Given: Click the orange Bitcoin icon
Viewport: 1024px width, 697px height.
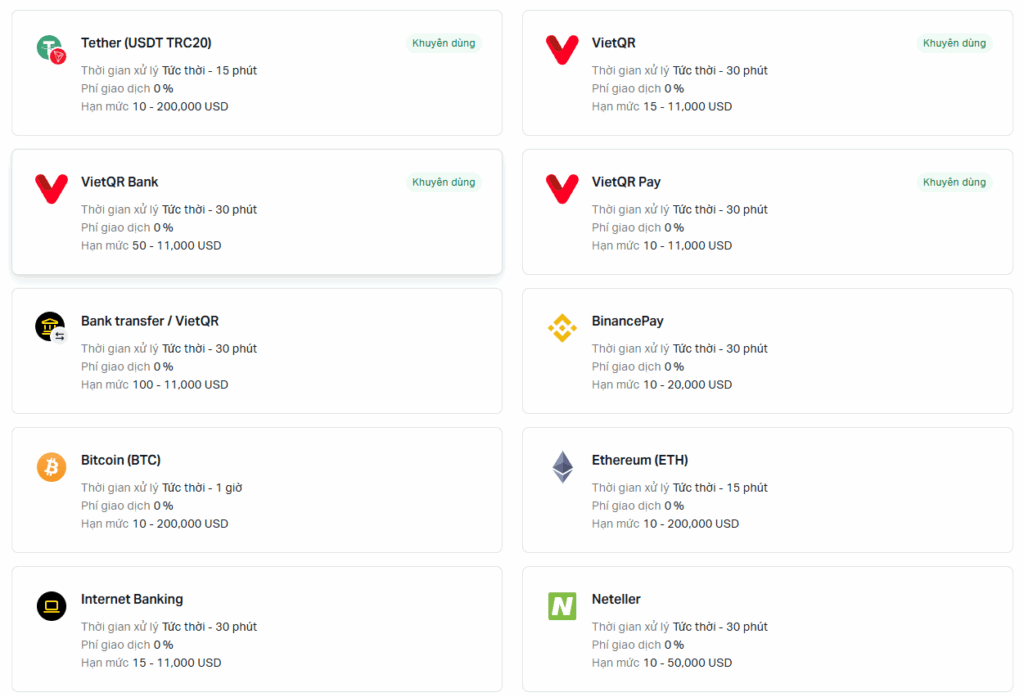Looking at the screenshot, I should 52,467.
